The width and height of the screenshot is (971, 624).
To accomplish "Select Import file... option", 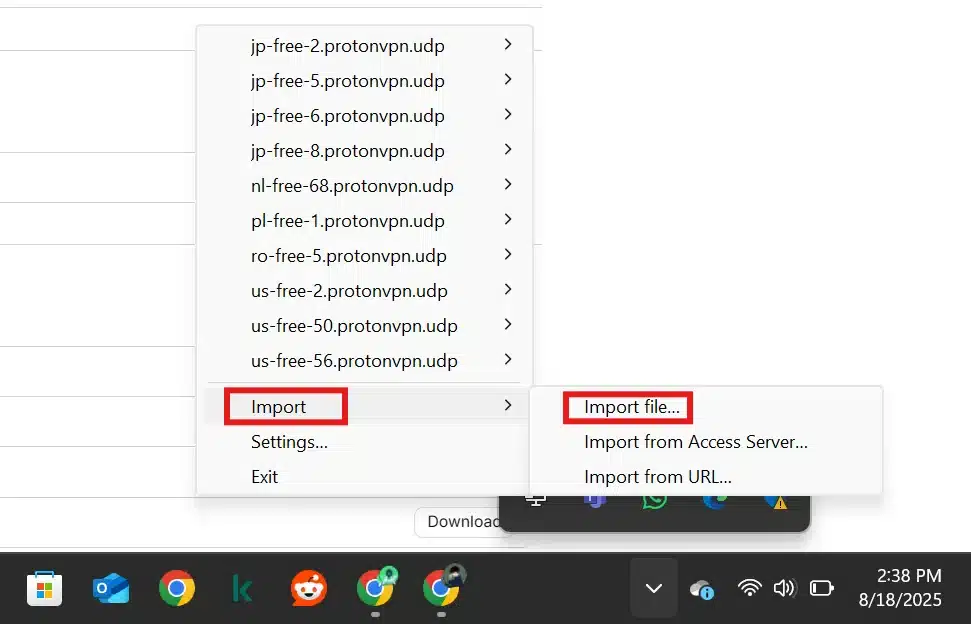I will pyautogui.click(x=705, y=407).
